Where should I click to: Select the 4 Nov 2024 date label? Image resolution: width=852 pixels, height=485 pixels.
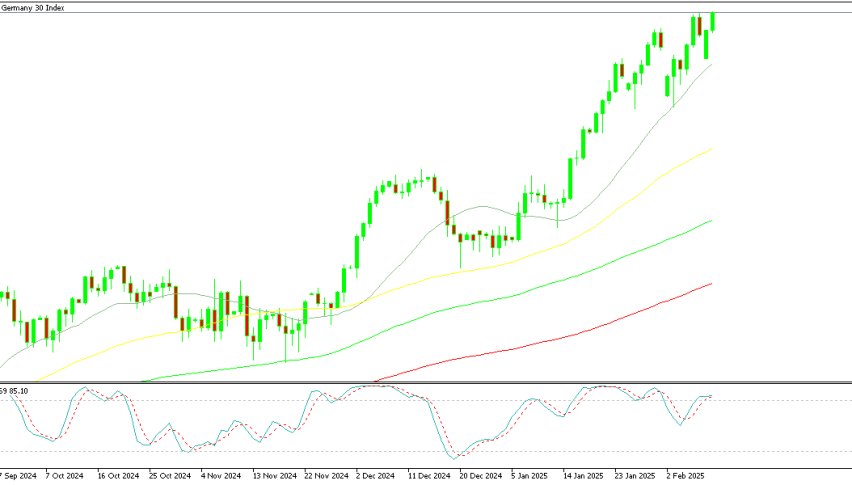pos(221,476)
